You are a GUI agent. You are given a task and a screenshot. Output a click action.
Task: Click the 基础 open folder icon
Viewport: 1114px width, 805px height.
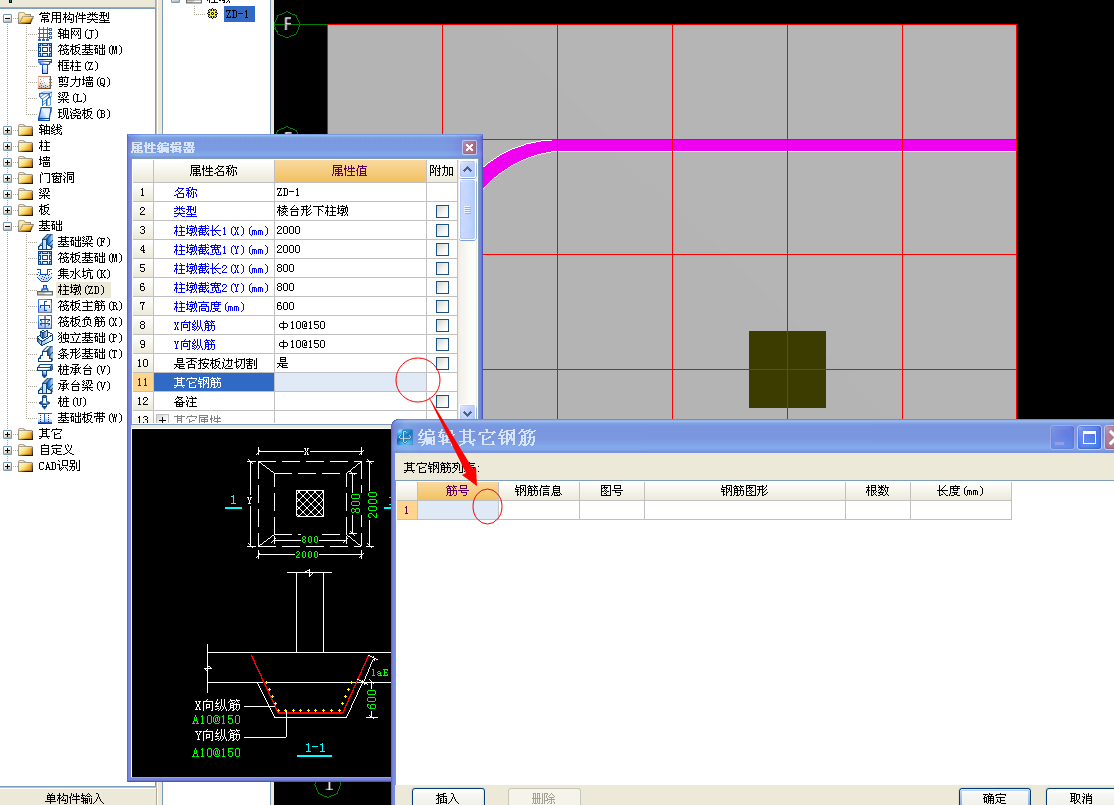26,226
